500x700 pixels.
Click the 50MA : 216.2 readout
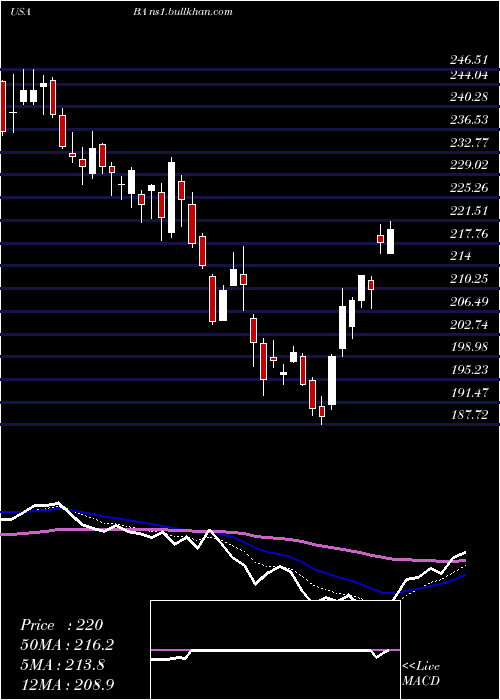67,645
